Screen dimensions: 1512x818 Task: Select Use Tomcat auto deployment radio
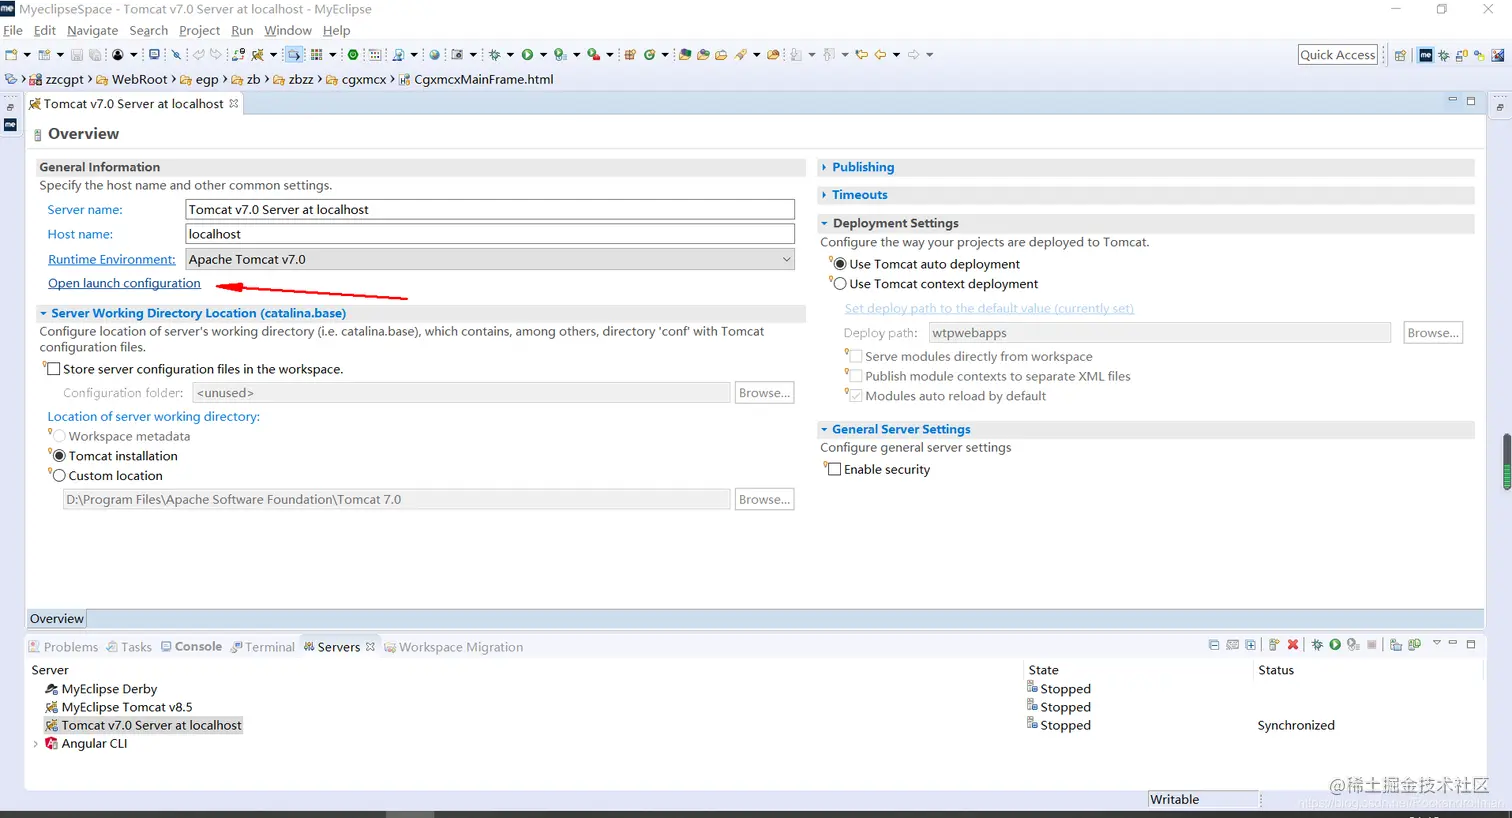point(840,264)
